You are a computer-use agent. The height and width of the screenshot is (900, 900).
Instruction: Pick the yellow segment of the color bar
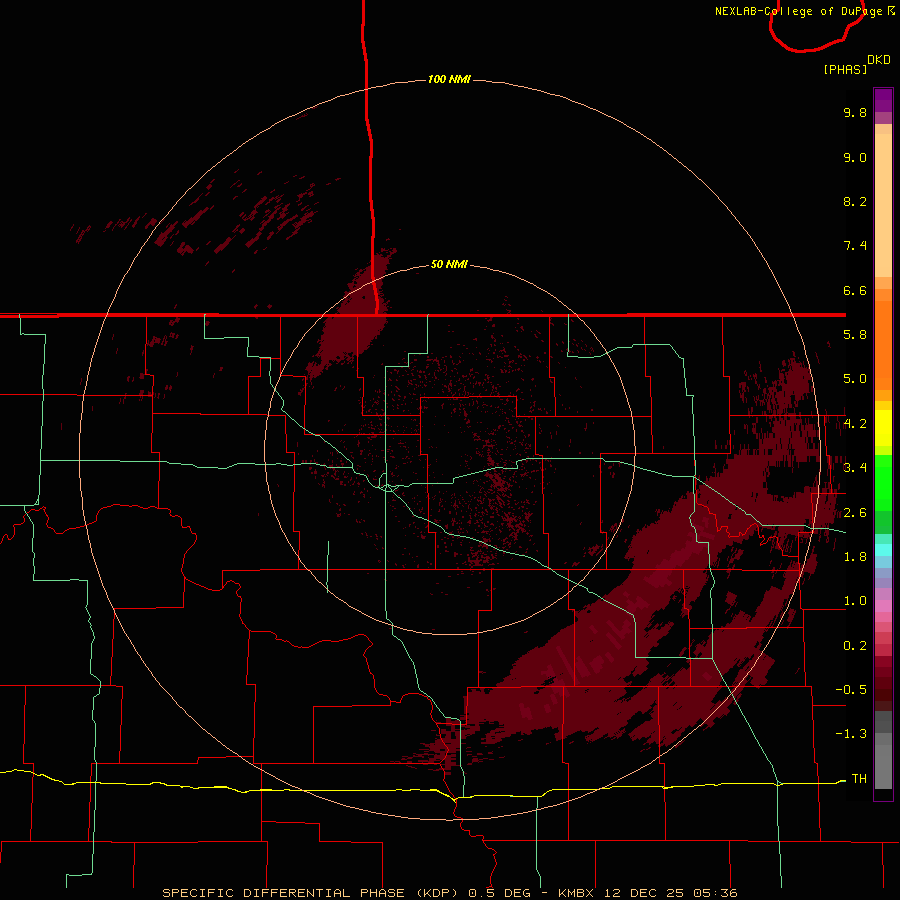click(x=883, y=428)
